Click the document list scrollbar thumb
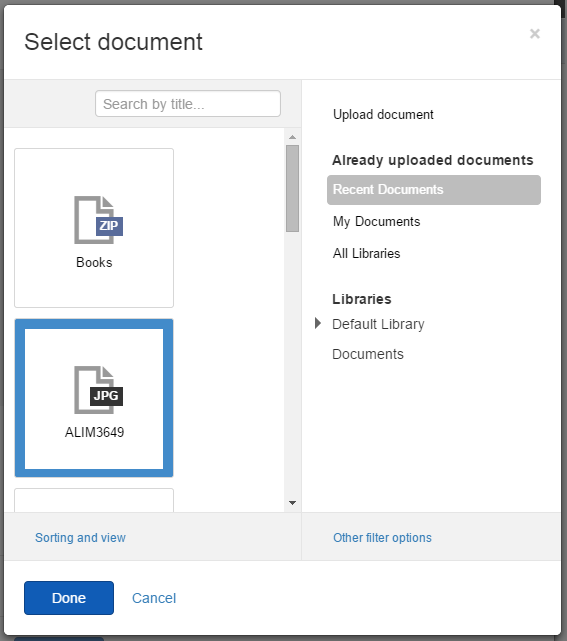The height and width of the screenshot is (641, 567). [292, 188]
